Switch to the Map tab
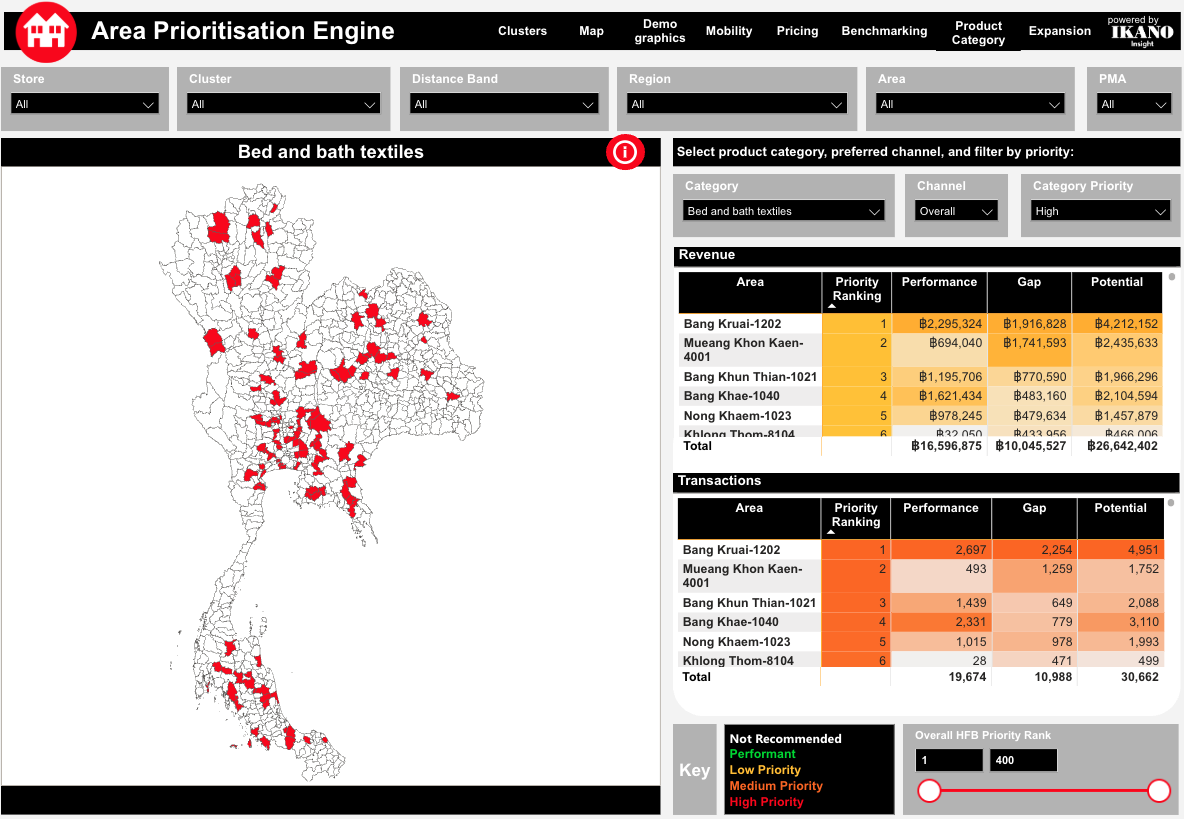1184x819 pixels. pos(591,31)
